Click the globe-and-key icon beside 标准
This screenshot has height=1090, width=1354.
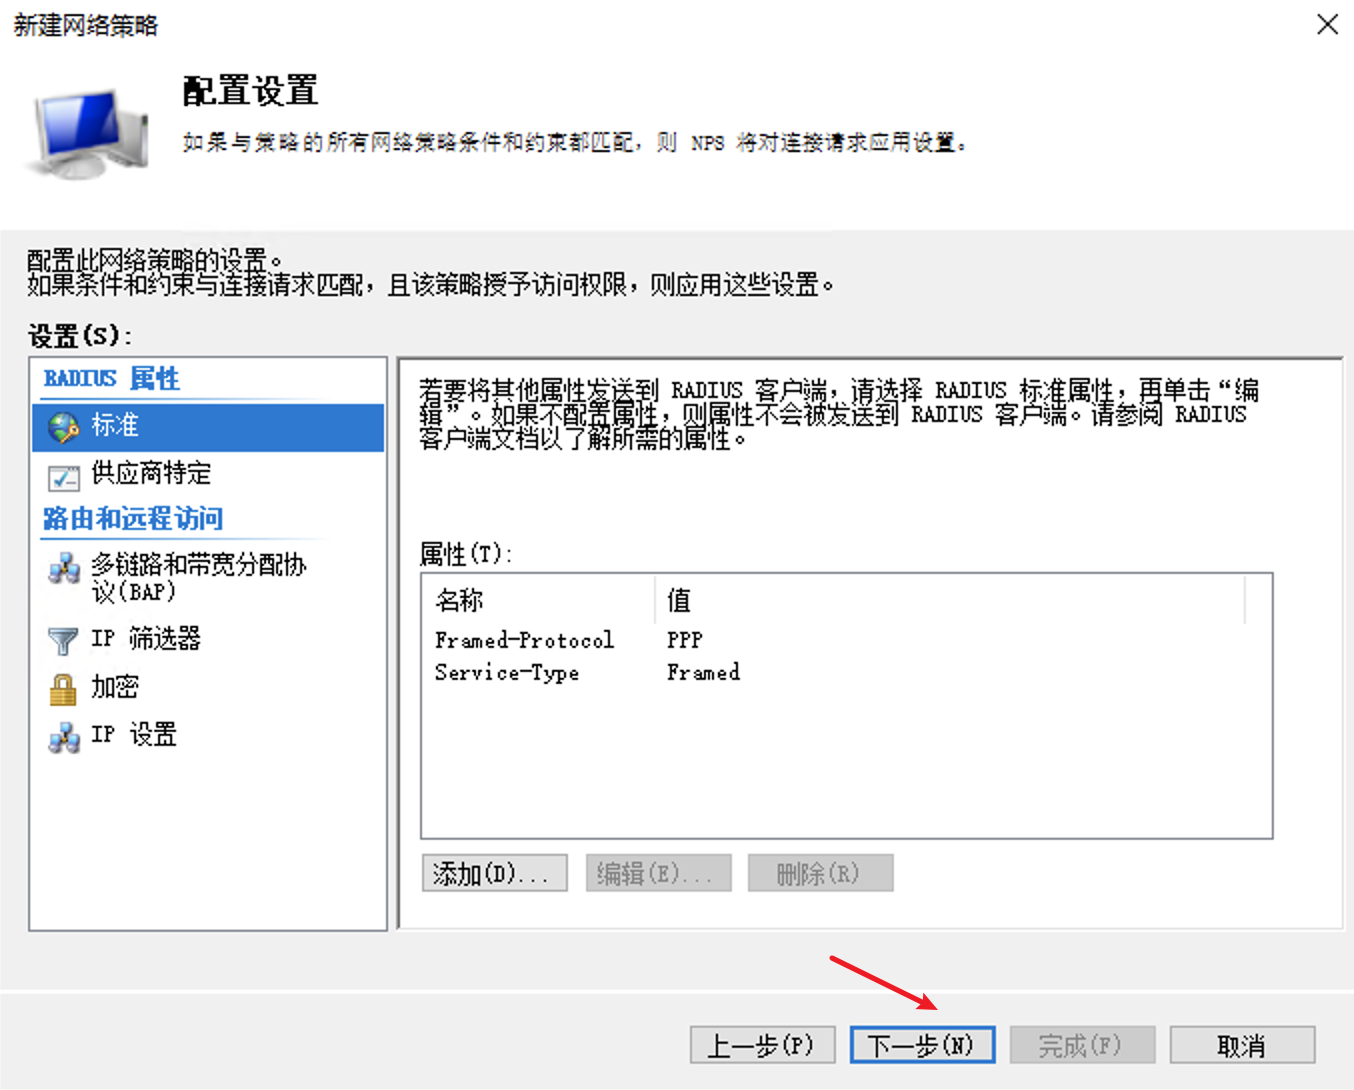coord(62,426)
